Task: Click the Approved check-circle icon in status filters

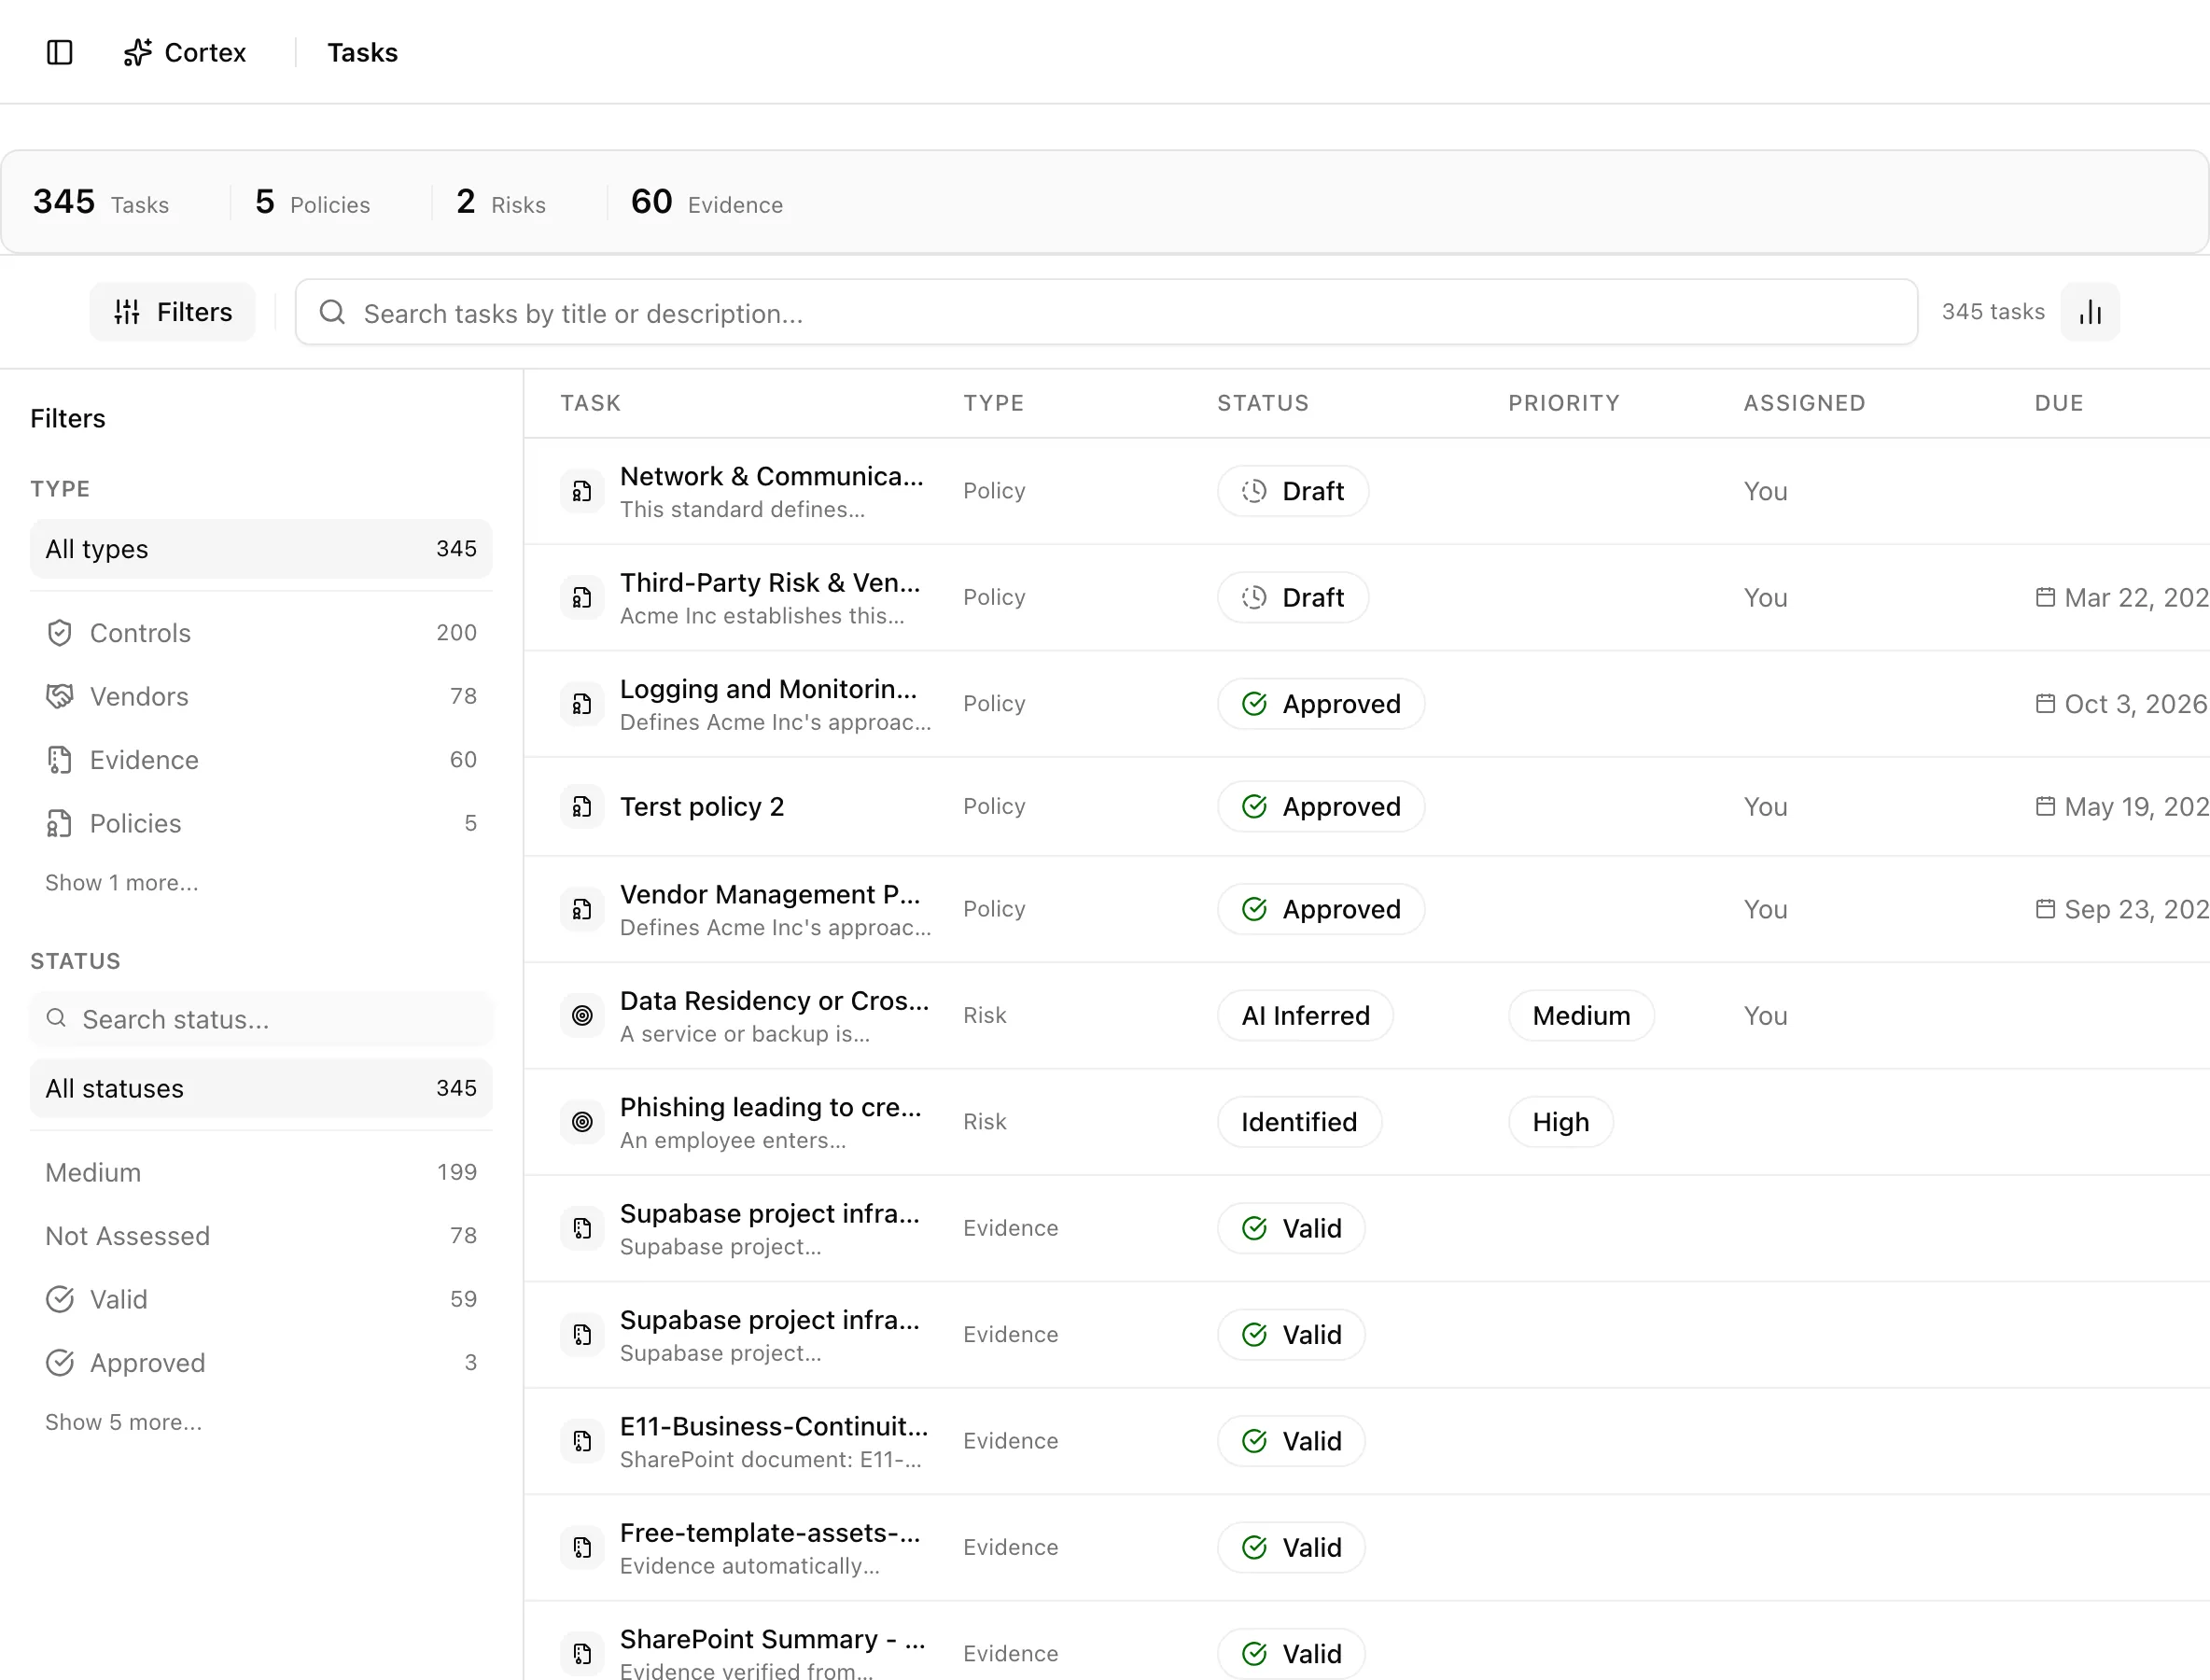Action: [60, 1363]
